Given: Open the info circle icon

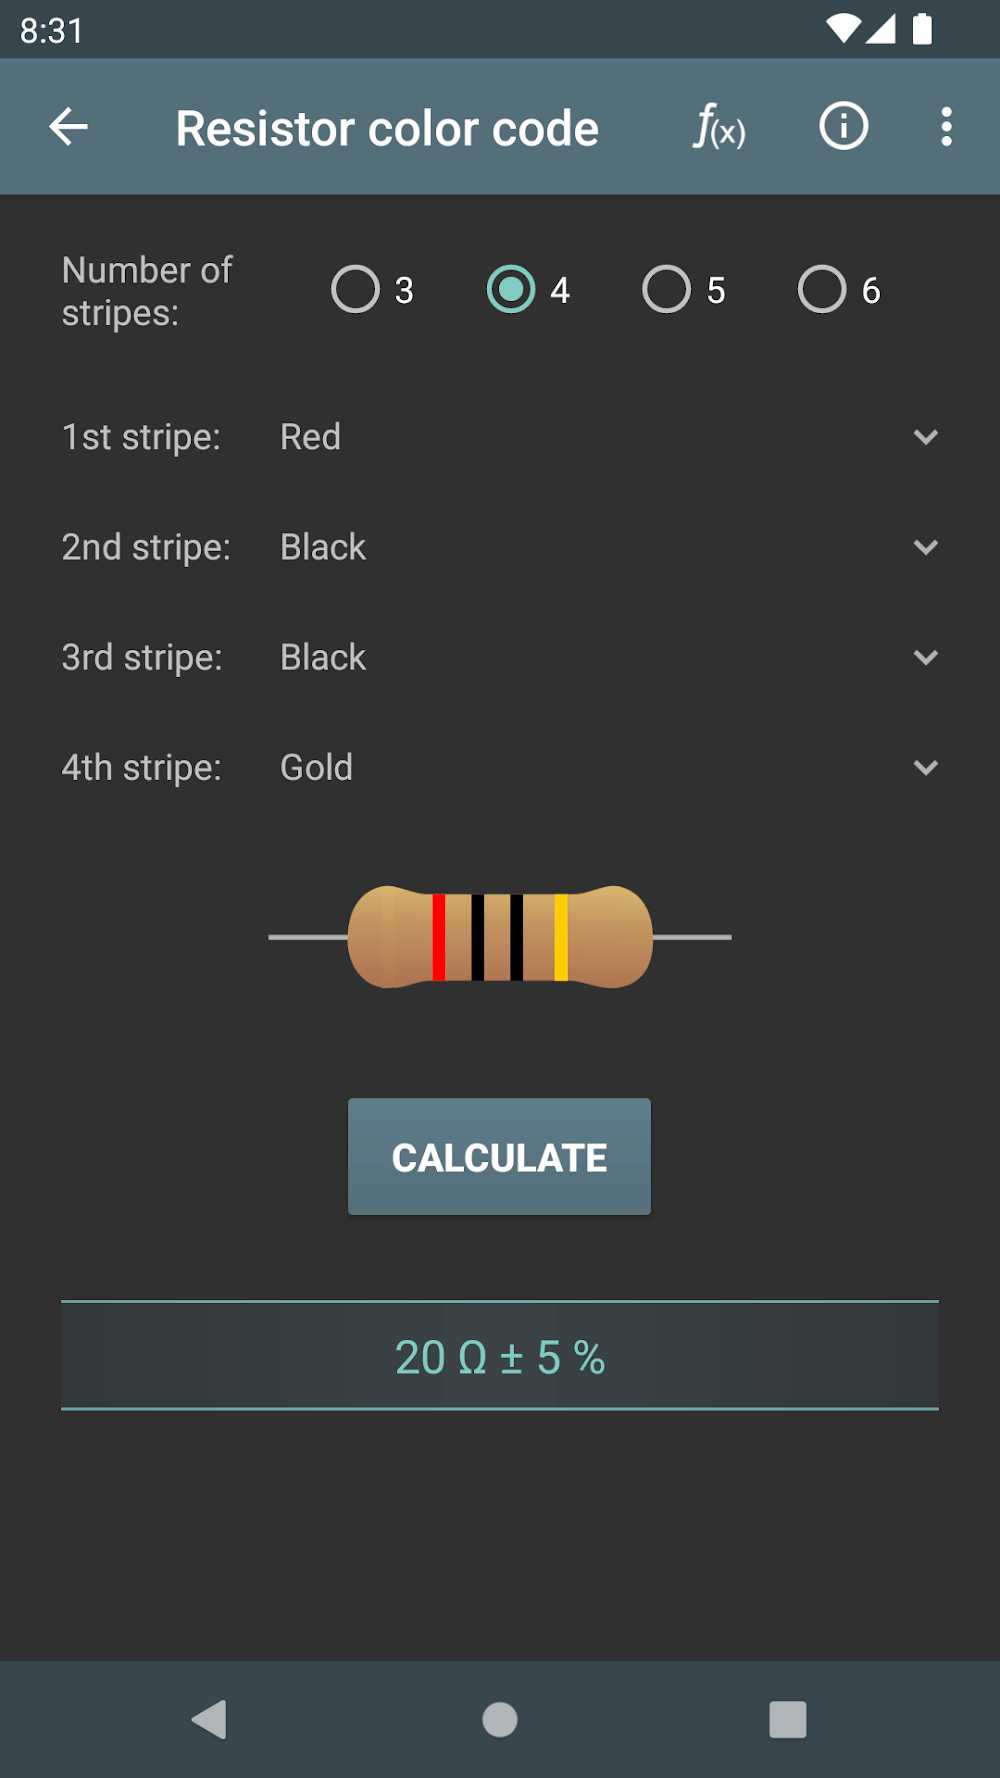Looking at the screenshot, I should [x=843, y=127].
